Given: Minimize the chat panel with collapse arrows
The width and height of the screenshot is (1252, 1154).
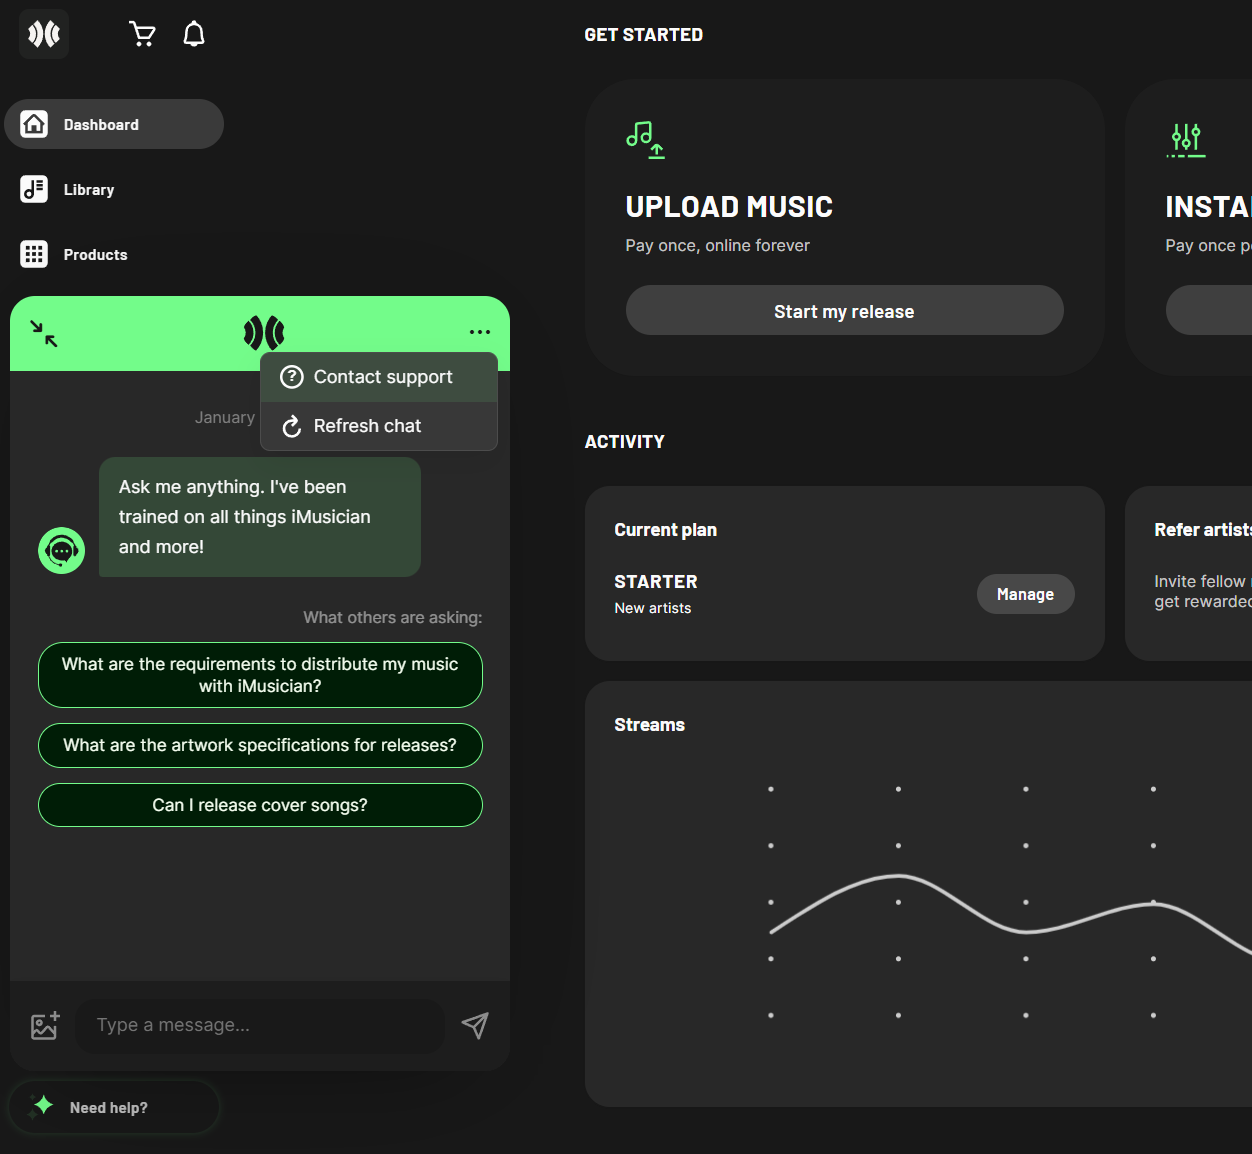Looking at the screenshot, I should tap(44, 333).
